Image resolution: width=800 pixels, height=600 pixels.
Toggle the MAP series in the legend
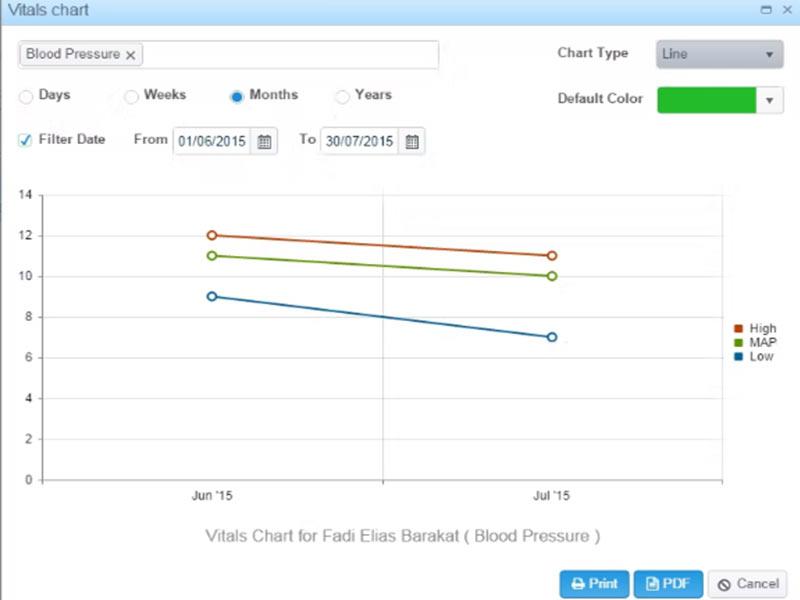click(756, 342)
